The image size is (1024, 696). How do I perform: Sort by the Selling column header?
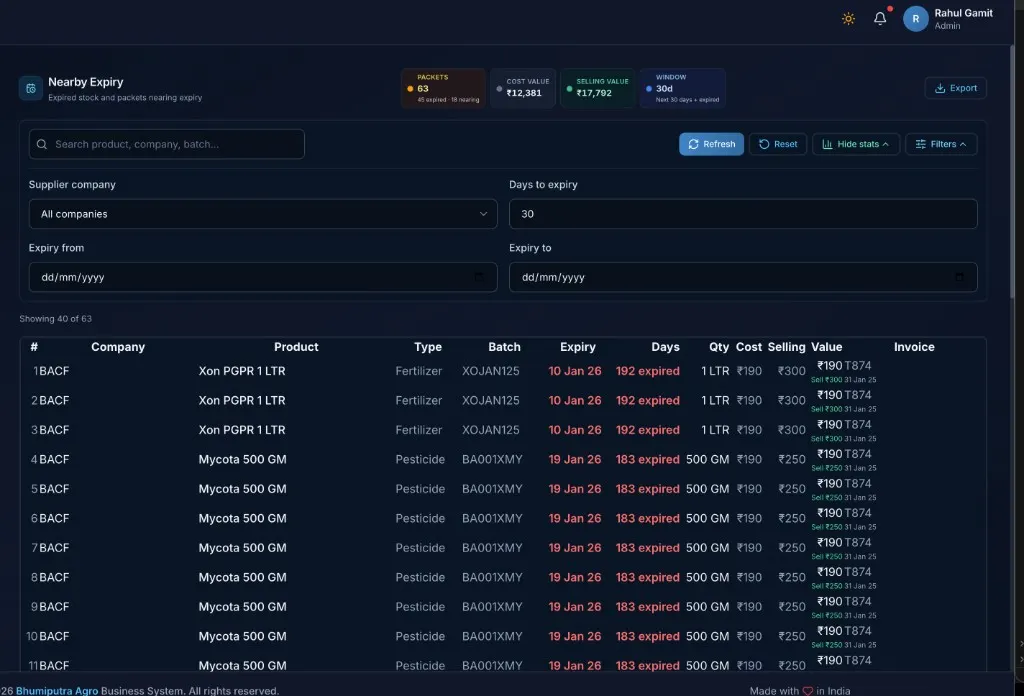coord(786,347)
